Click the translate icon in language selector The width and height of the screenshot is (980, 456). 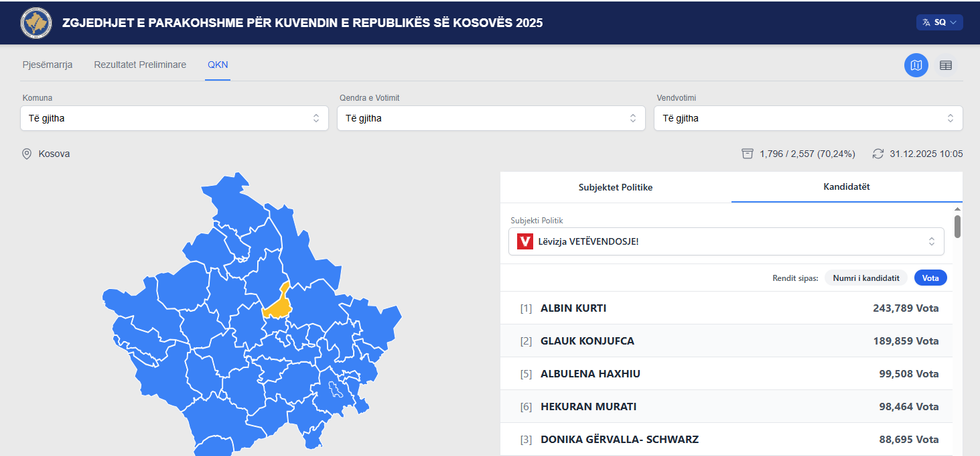click(x=926, y=22)
